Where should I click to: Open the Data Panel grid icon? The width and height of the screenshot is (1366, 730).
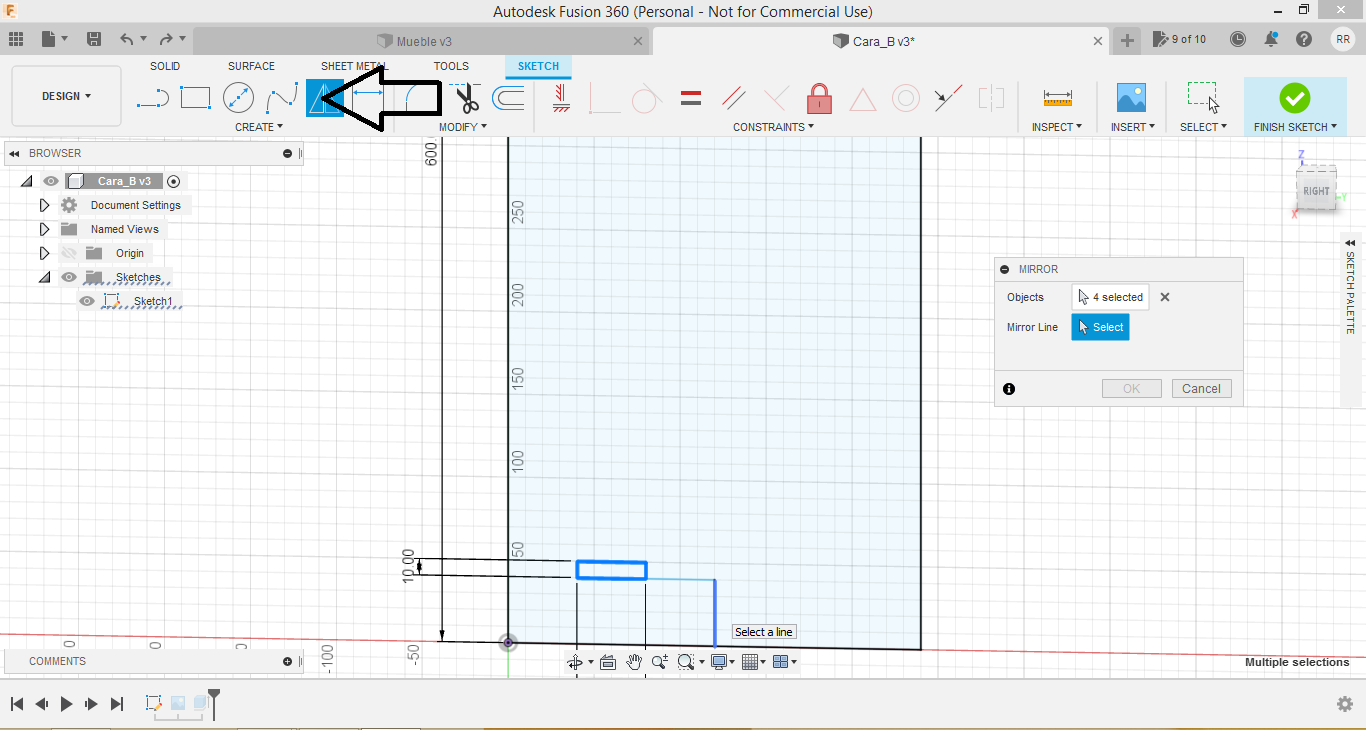point(16,39)
